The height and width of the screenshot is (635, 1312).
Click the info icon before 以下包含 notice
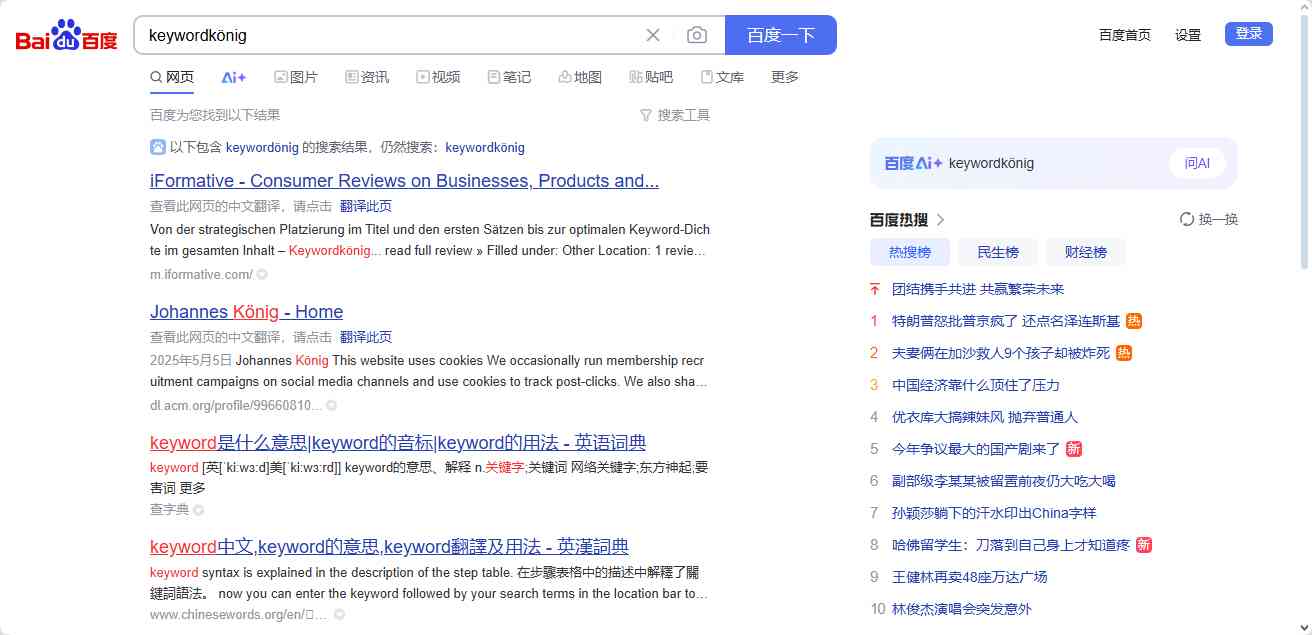[158, 147]
